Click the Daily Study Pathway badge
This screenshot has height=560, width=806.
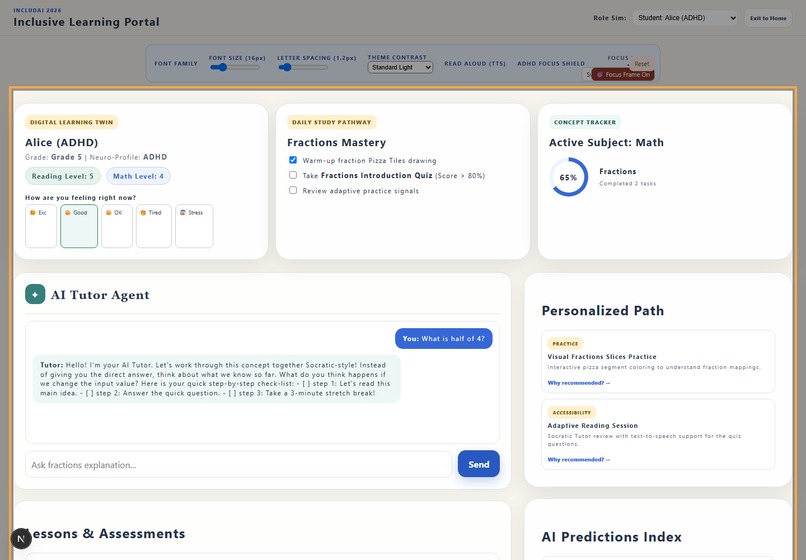click(332, 122)
